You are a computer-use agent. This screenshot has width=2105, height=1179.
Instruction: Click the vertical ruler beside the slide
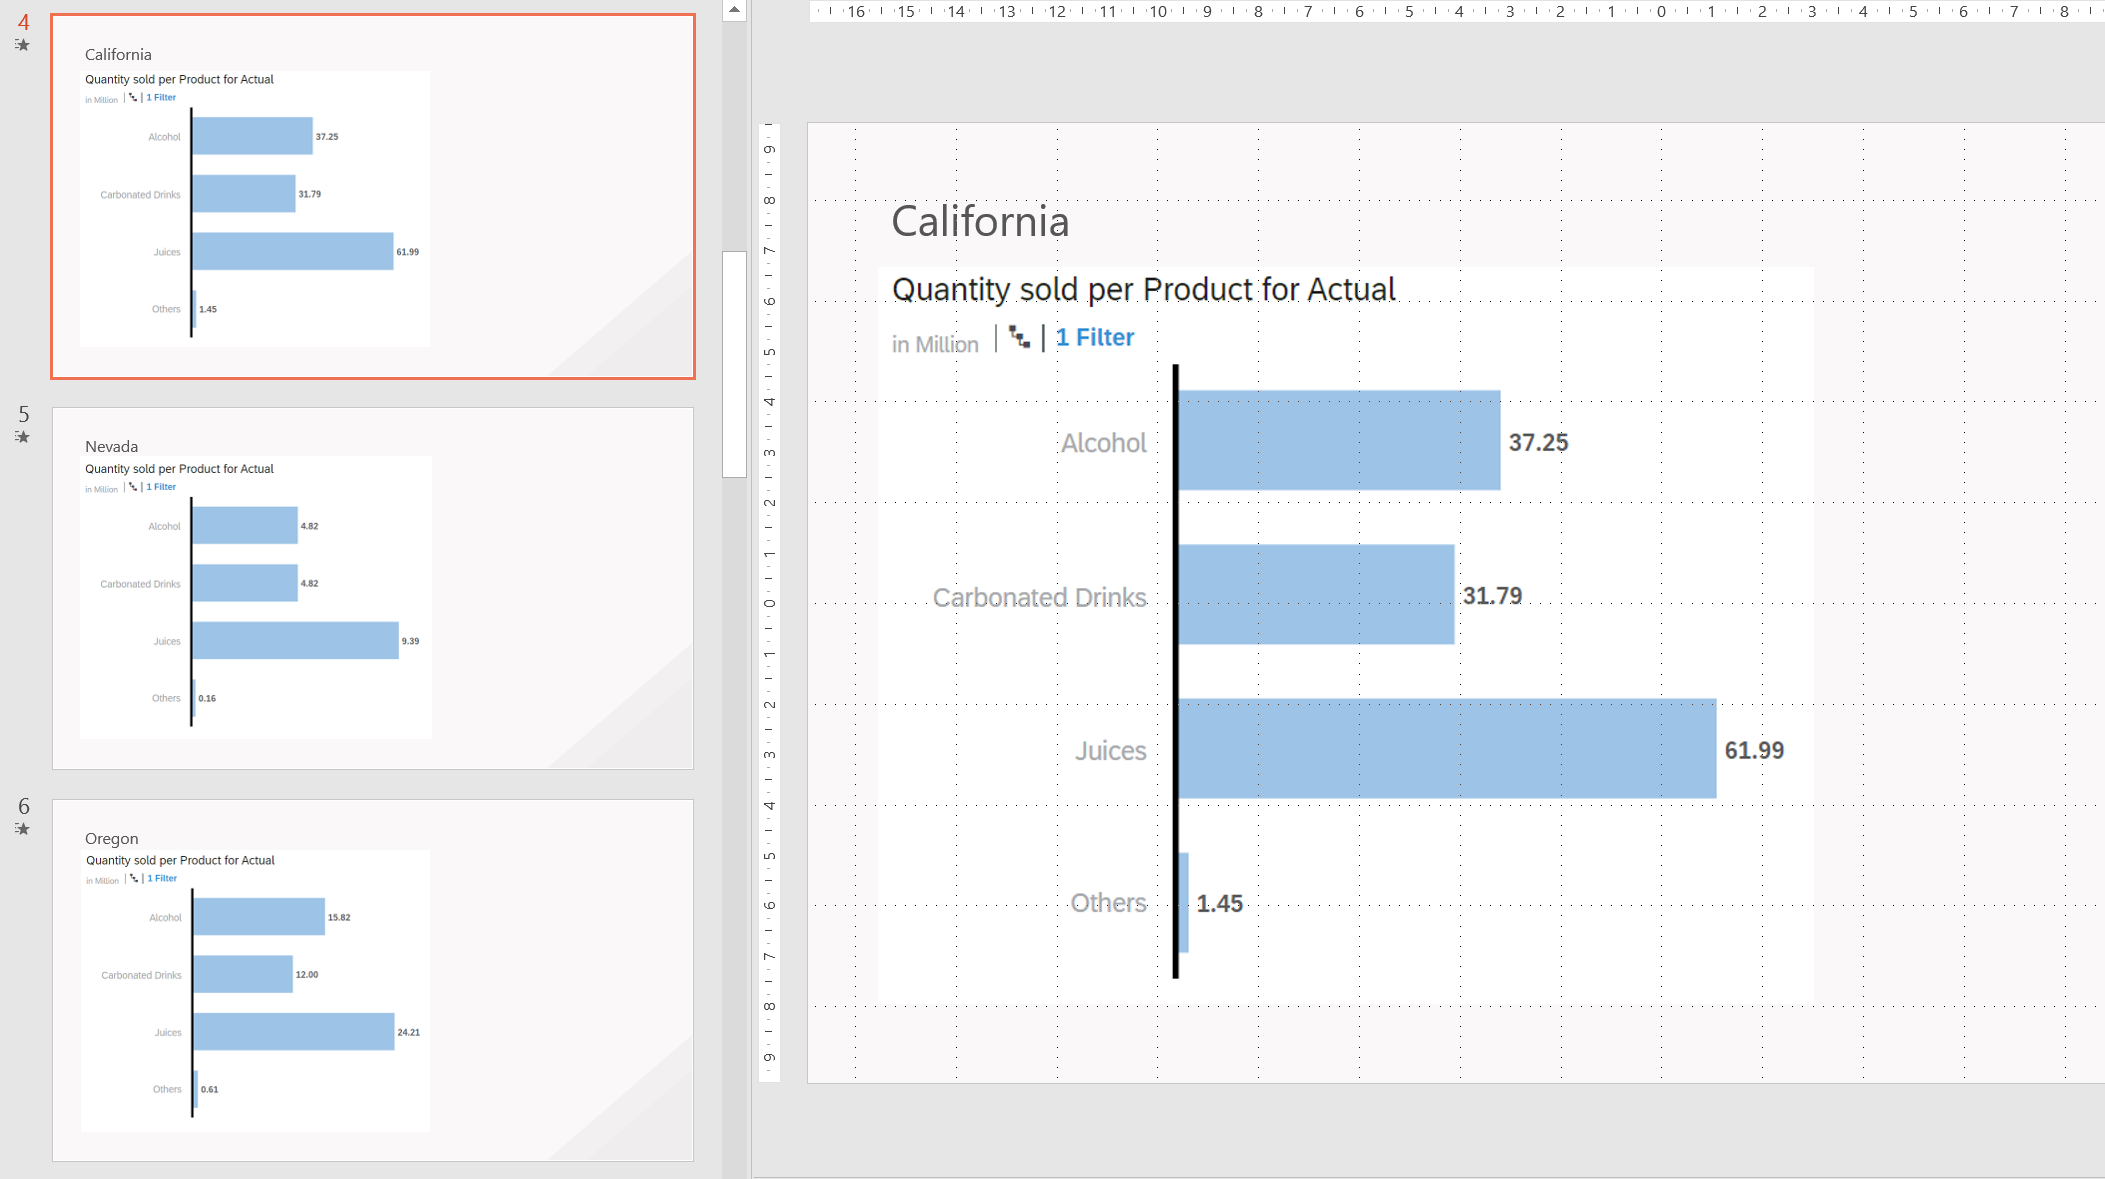(x=769, y=602)
